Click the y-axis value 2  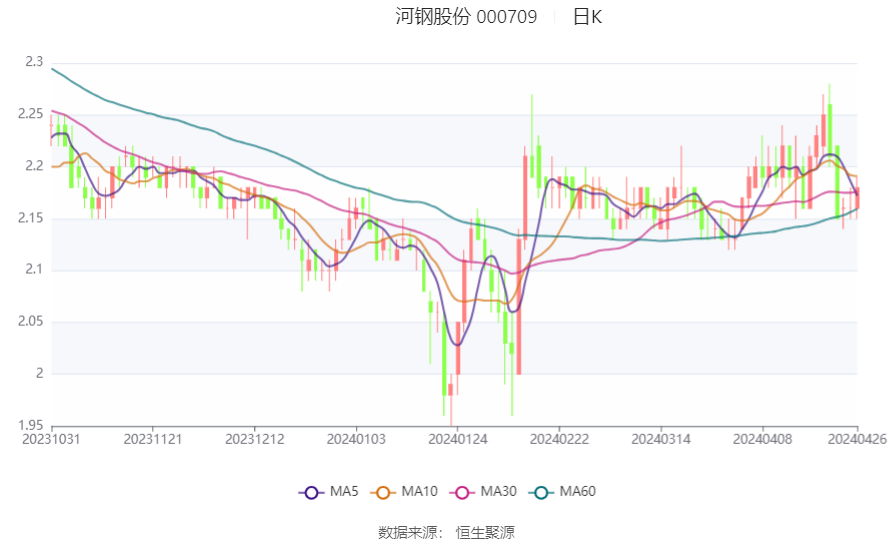[40, 373]
